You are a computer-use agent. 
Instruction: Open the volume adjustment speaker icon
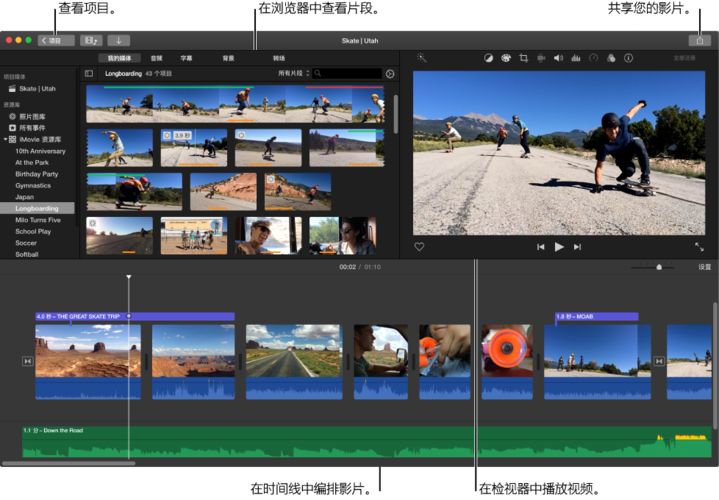[558, 59]
